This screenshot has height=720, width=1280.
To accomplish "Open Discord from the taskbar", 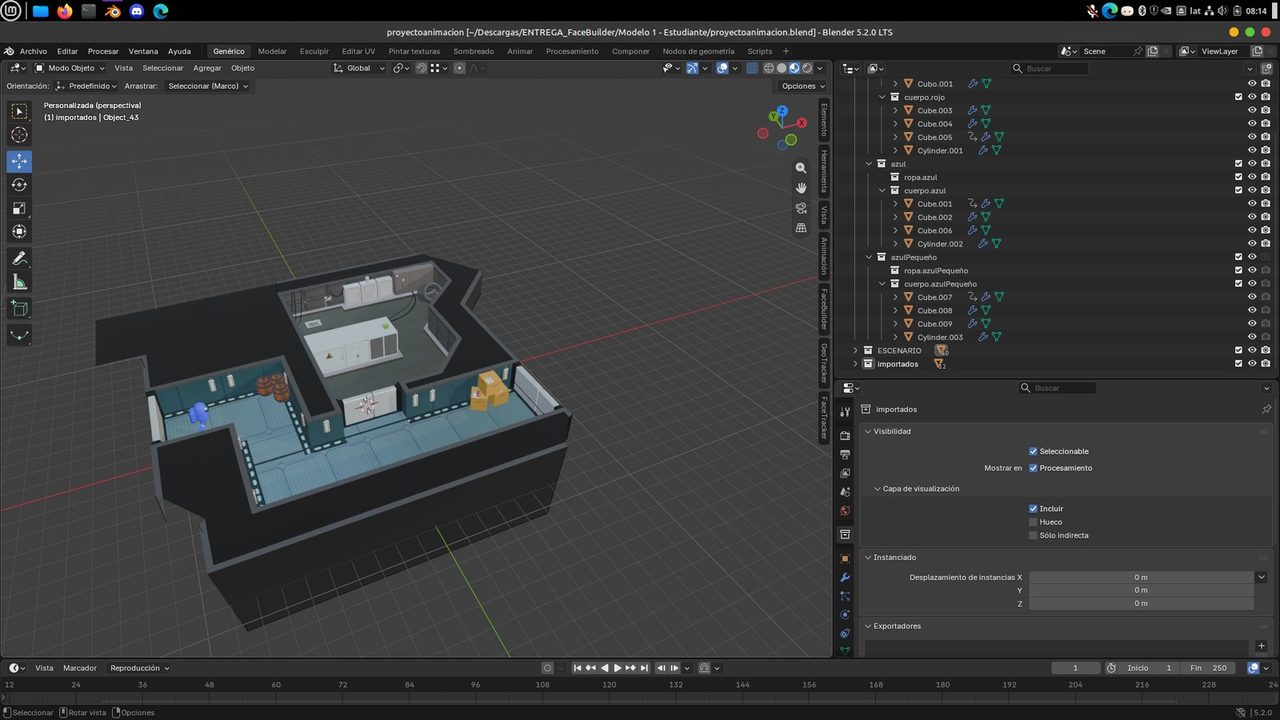I will tap(137, 11).
